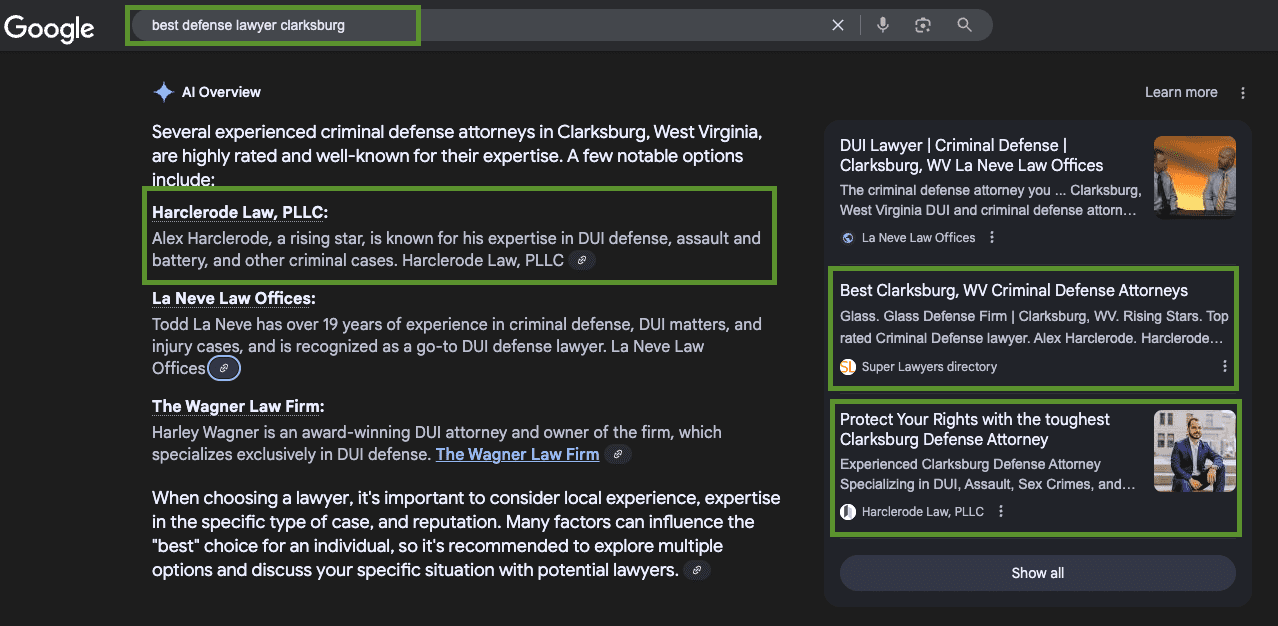This screenshot has height=626, width=1278.
Task: Open AI Overview three-dot options menu
Action: (1243, 93)
